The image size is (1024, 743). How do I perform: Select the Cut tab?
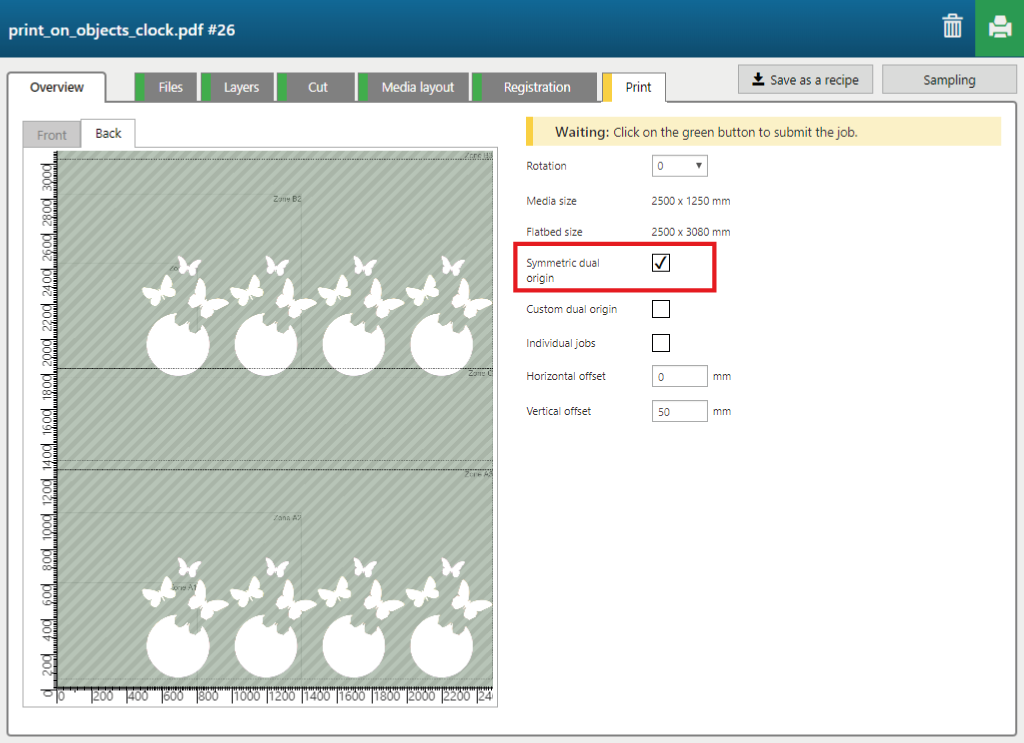click(317, 87)
